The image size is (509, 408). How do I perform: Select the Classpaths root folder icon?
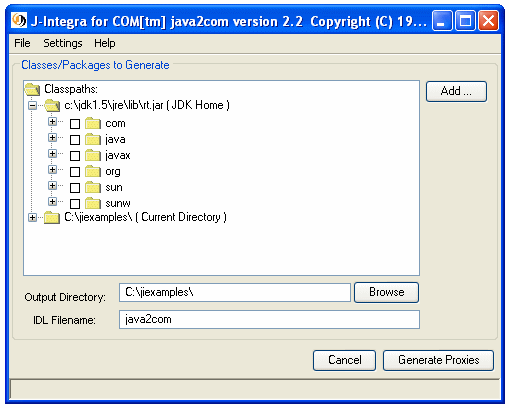click(x=32, y=89)
